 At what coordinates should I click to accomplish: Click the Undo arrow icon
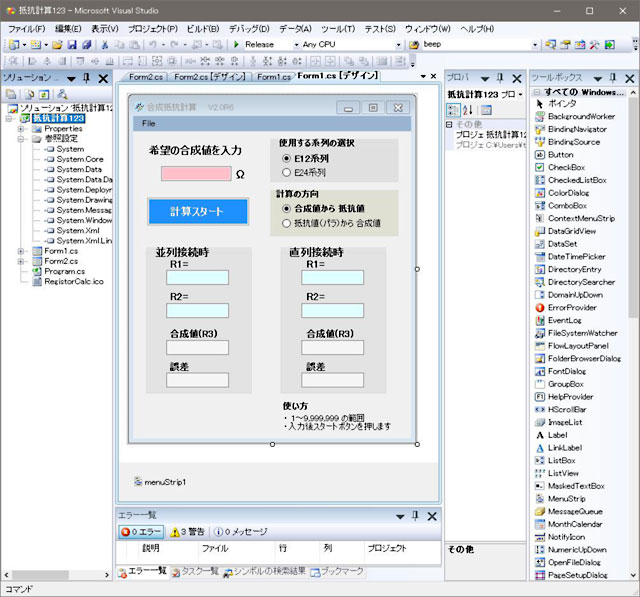click(x=153, y=44)
